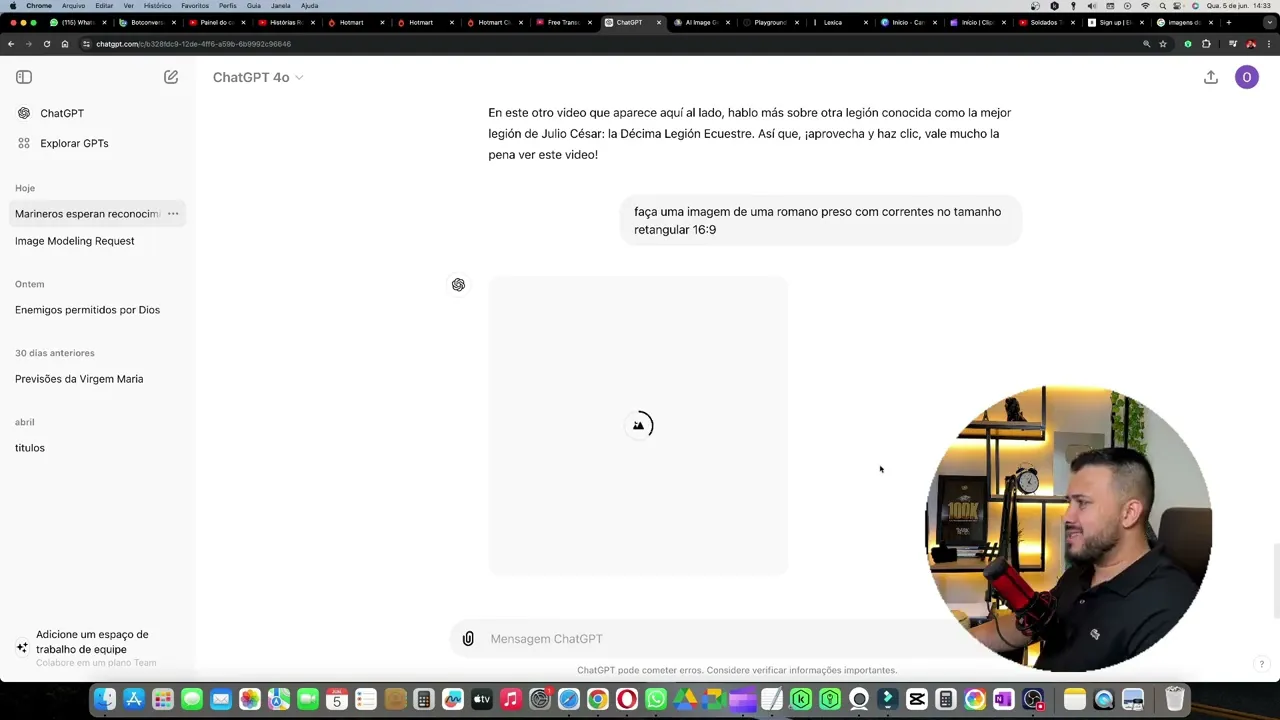Open the purple 'O' account avatar
This screenshot has height=720, width=1280.
click(1246, 77)
